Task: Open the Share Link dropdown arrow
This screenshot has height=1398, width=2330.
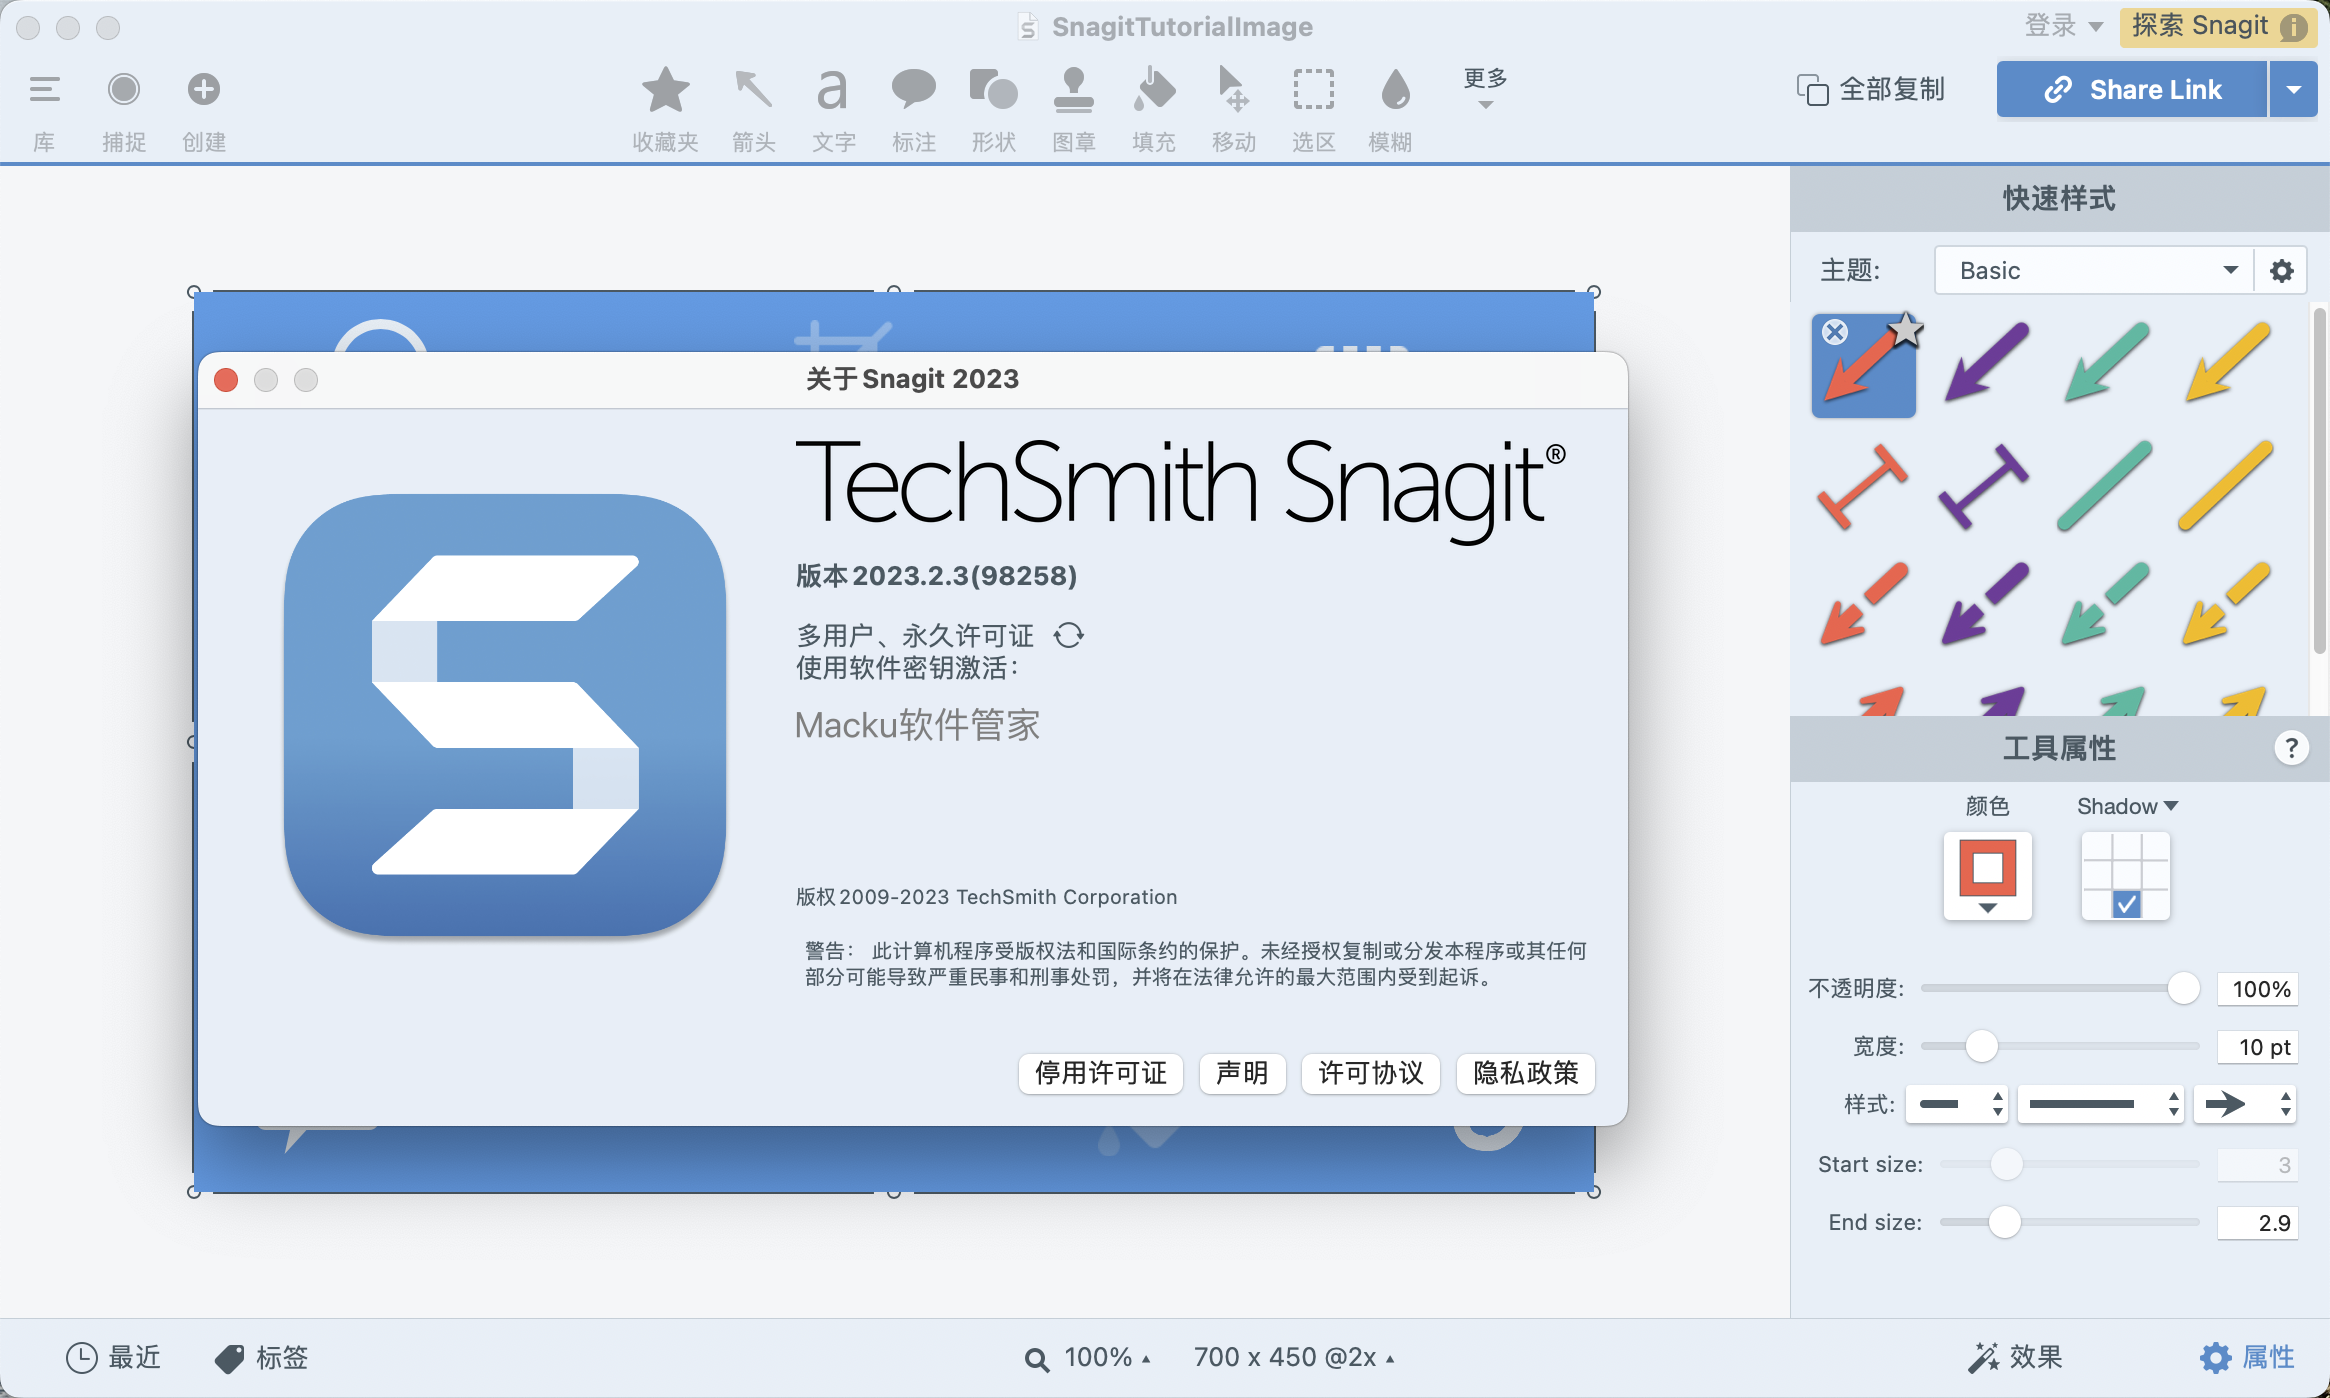Action: click(x=2294, y=90)
